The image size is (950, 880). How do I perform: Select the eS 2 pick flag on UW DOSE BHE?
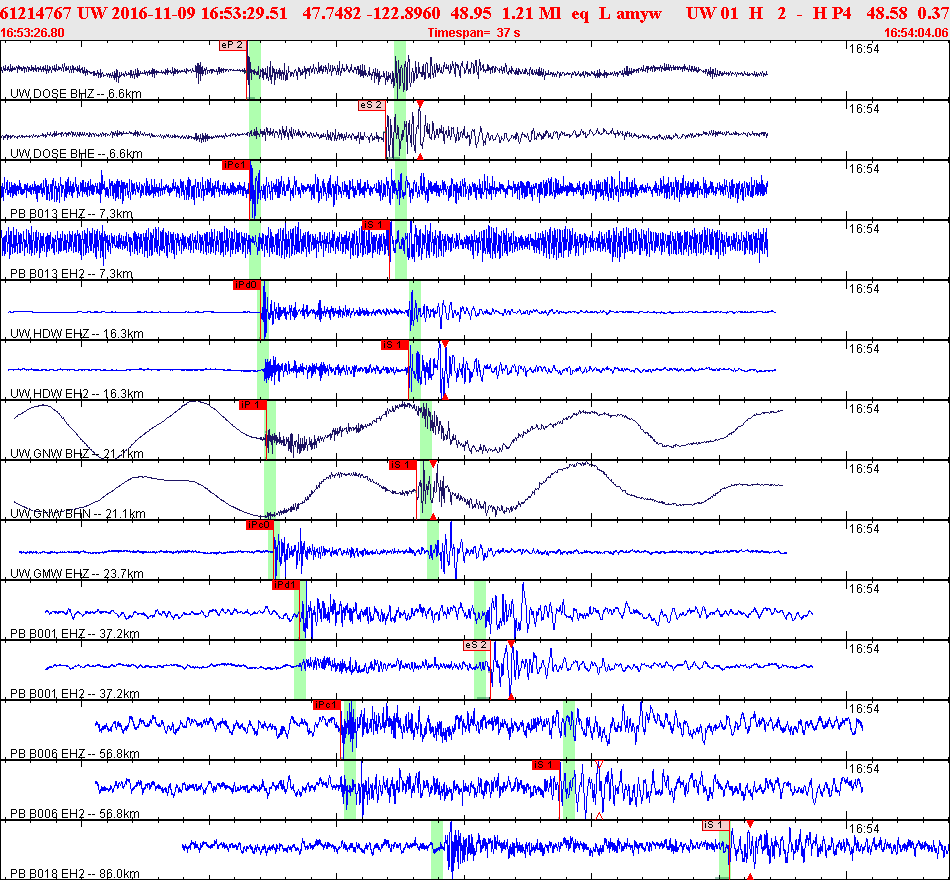tap(371, 105)
